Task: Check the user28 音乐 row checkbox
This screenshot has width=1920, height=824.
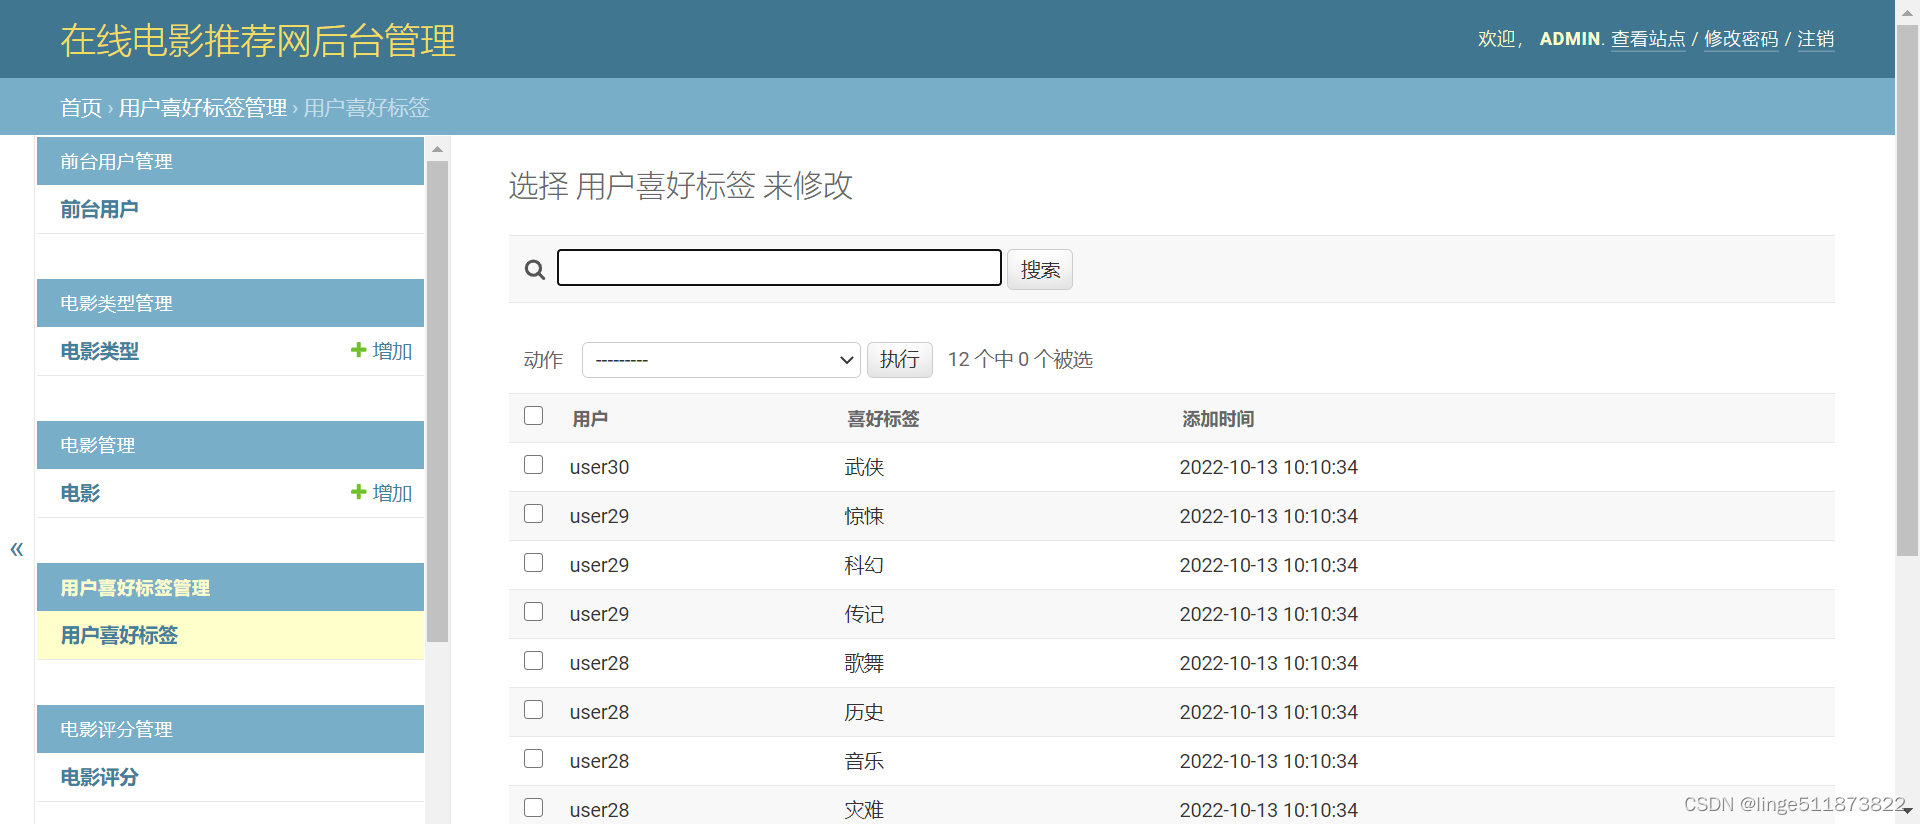Action: coord(534,759)
